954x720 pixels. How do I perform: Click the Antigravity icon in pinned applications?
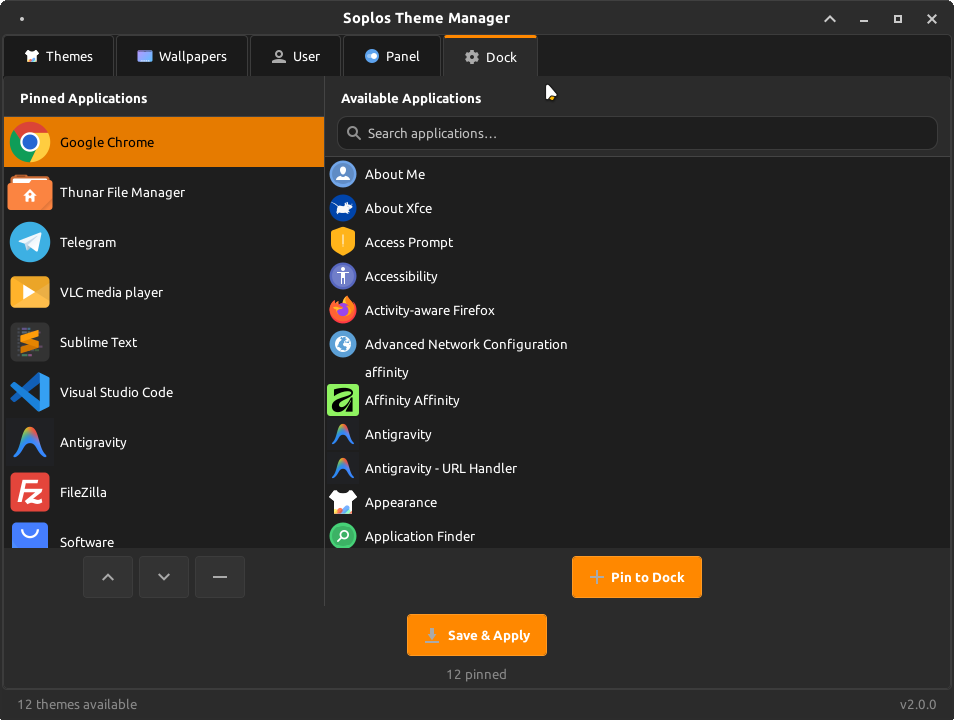(30, 442)
